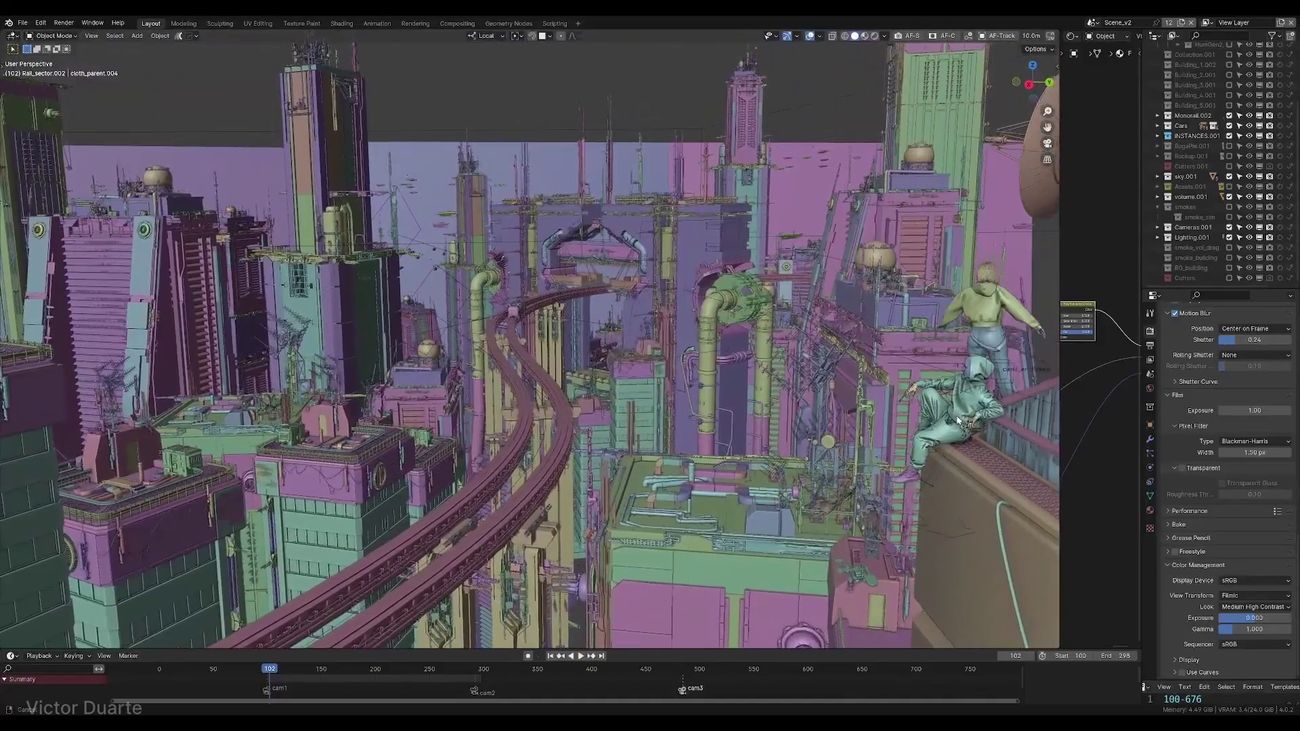The width and height of the screenshot is (1300, 731).
Task: Enable the Freestyle checkbox
Action: click(1175, 551)
